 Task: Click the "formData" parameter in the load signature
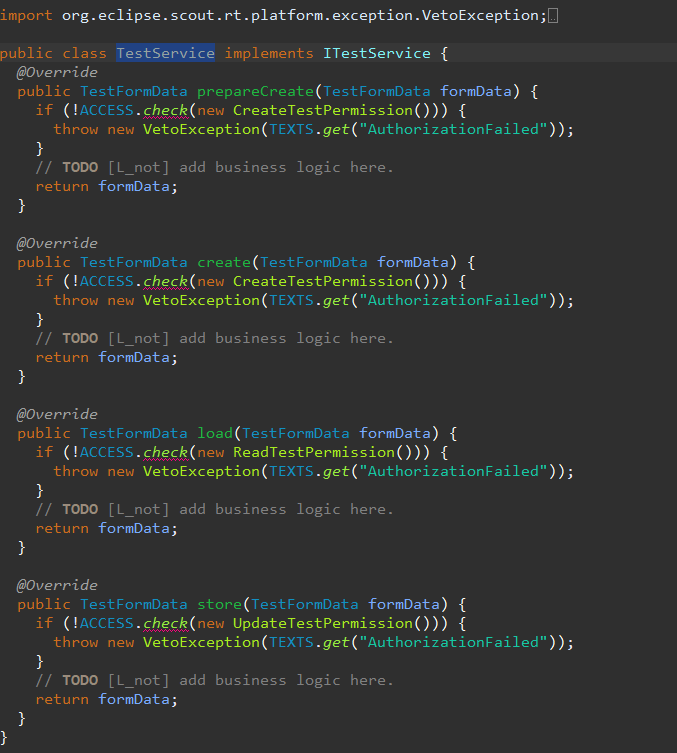point(395,433)
